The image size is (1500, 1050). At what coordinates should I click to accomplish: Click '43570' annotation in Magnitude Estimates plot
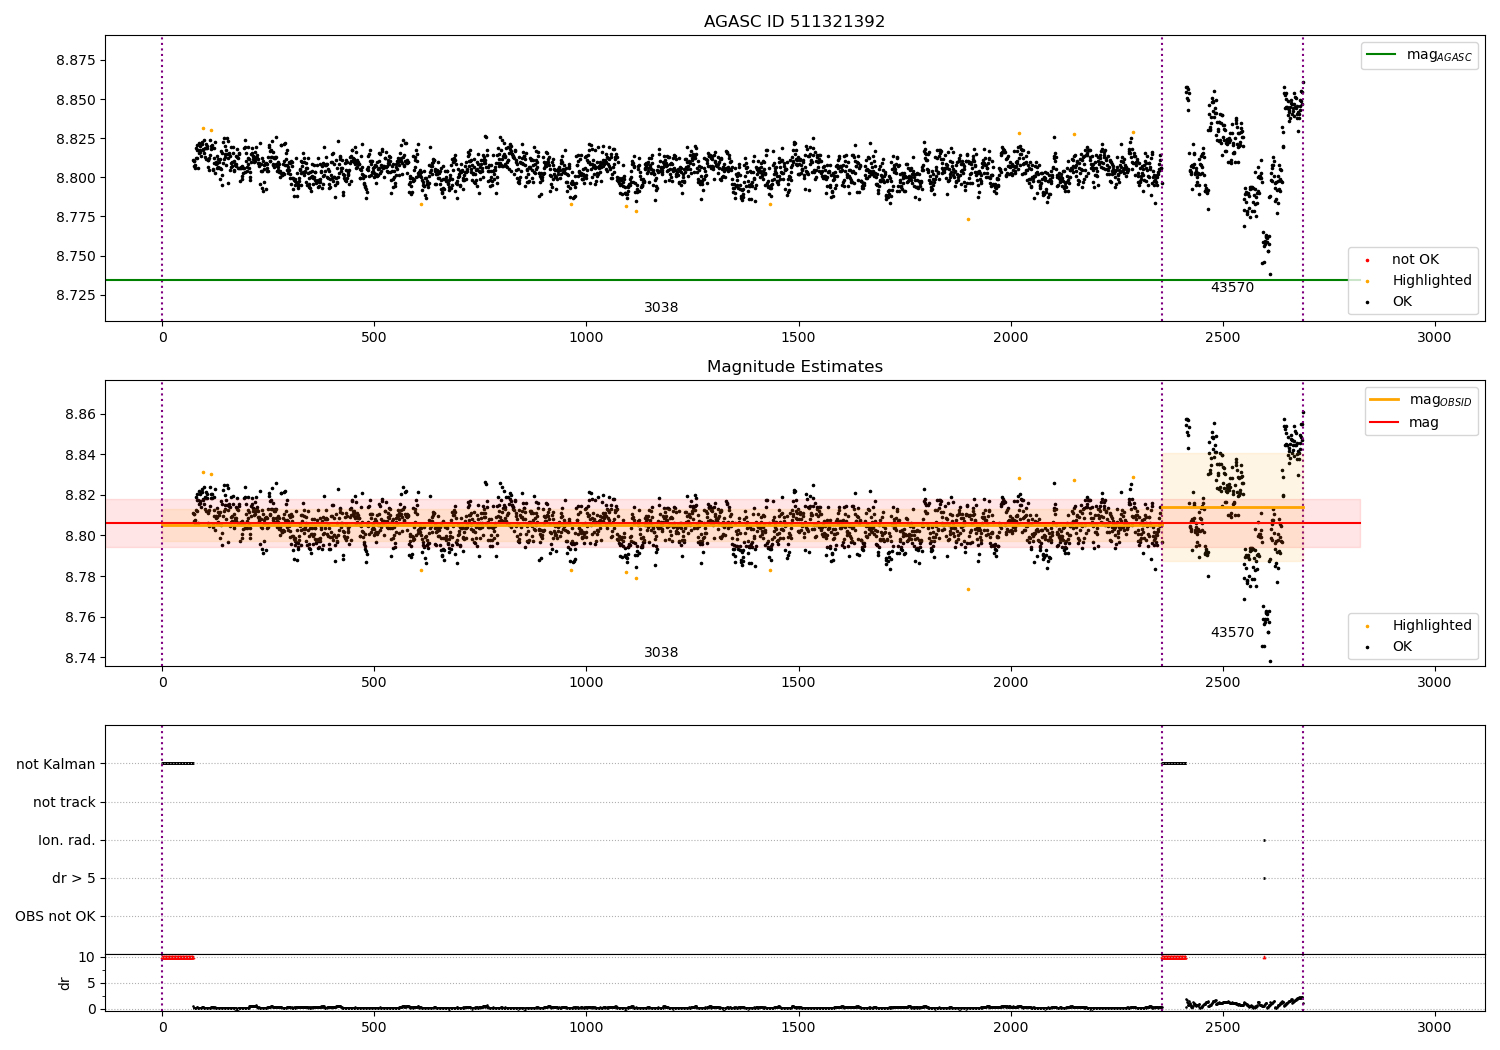(1232, 632)
